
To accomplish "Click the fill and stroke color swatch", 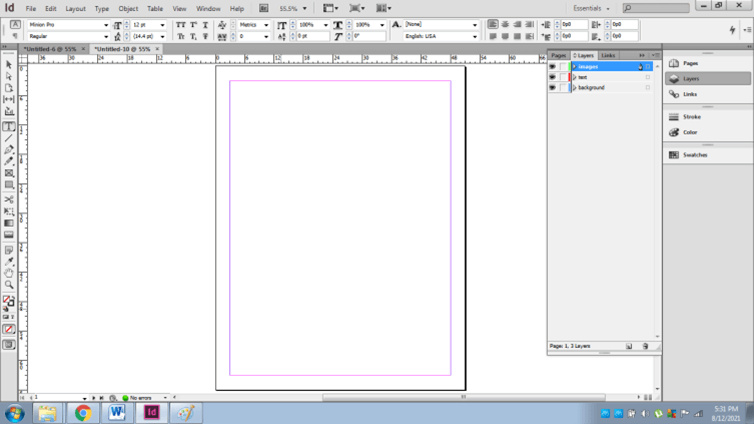I will point(8,300).
